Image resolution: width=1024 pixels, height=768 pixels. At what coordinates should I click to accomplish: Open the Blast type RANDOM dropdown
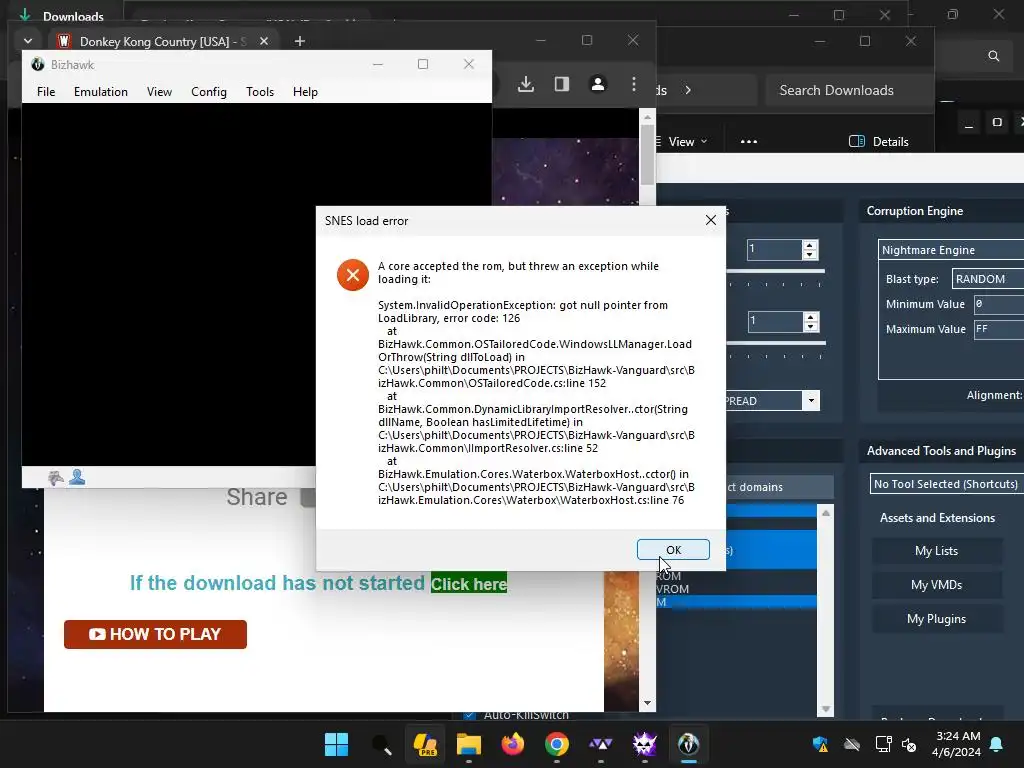[x=987, y=279]
